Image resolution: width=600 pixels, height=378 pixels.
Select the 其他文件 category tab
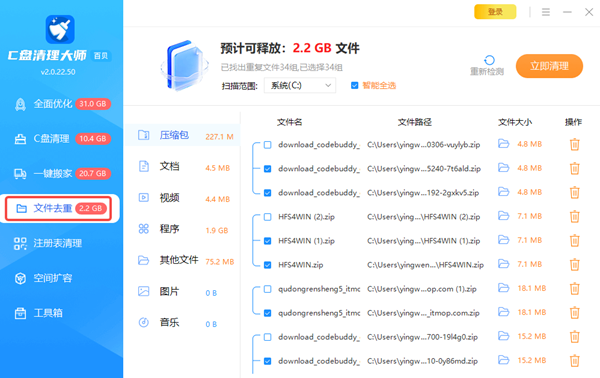[x=183, y=261]
